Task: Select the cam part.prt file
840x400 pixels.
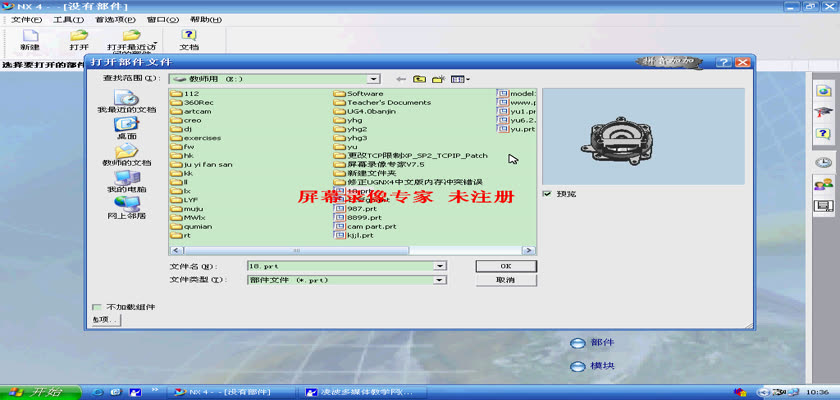Action: tap(365, 227)
